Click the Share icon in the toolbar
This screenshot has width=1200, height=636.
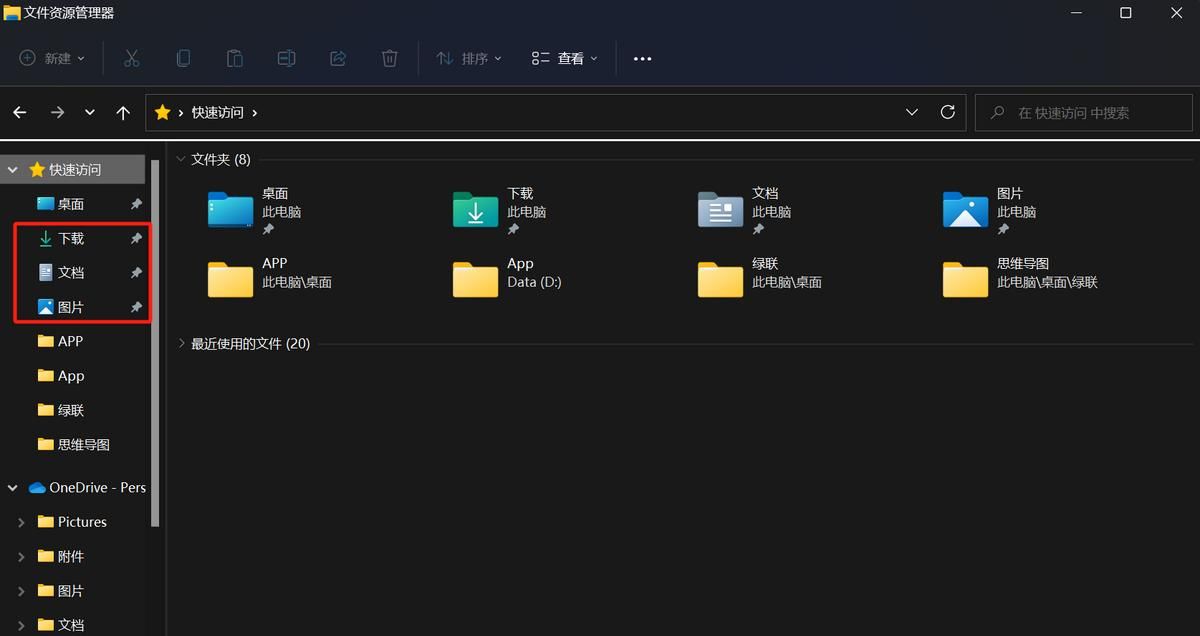(338, 58)
